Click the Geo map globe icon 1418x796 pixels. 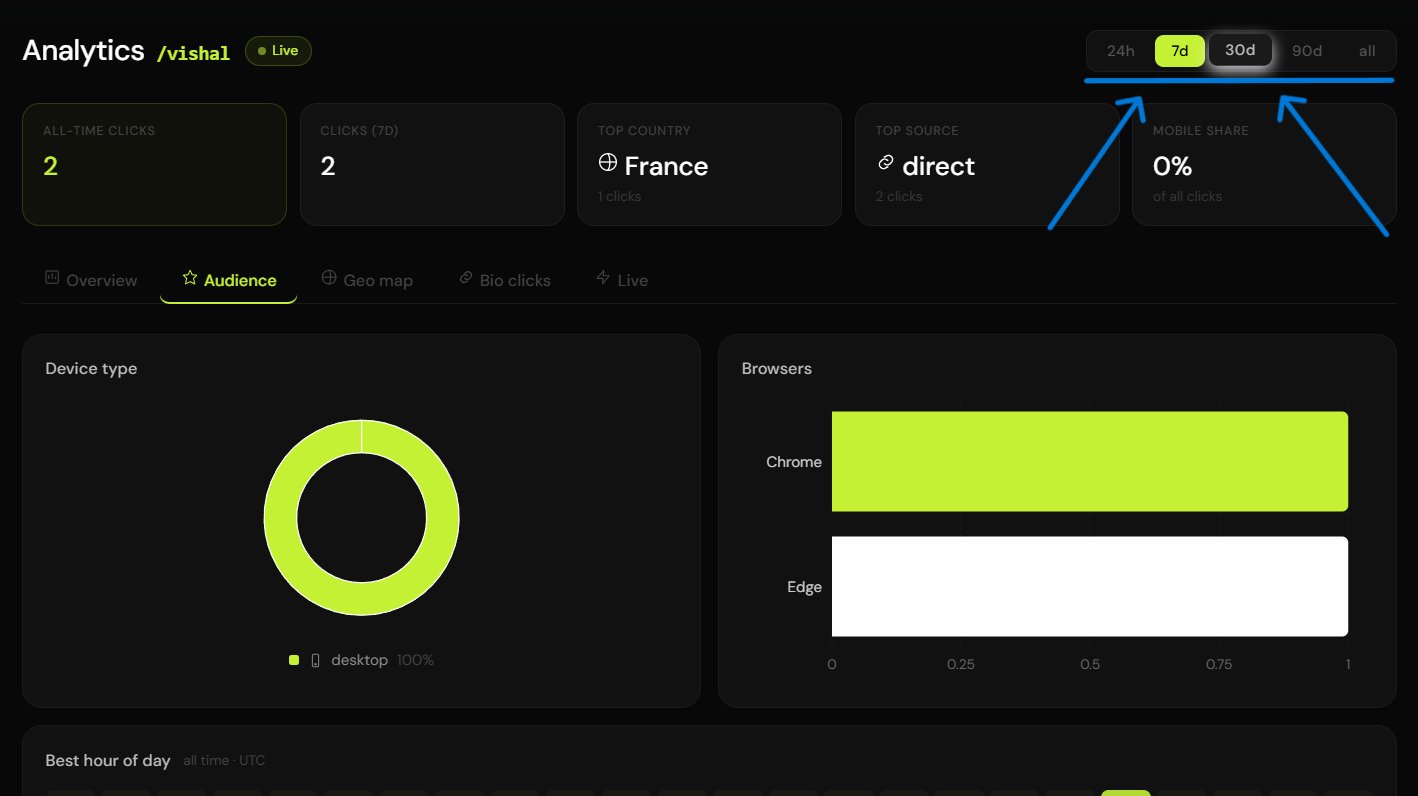[329, 278]
